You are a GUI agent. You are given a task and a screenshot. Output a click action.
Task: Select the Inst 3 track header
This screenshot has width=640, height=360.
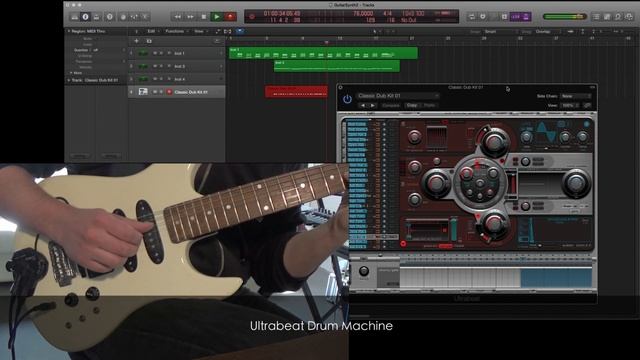[176, 66]
